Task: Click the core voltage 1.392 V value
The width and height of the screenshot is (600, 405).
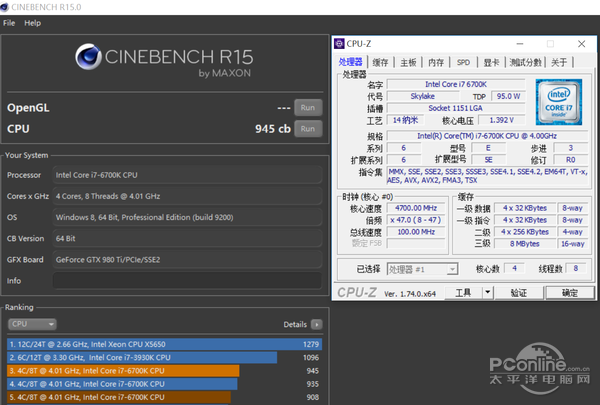Action: [x=501, y=120]
